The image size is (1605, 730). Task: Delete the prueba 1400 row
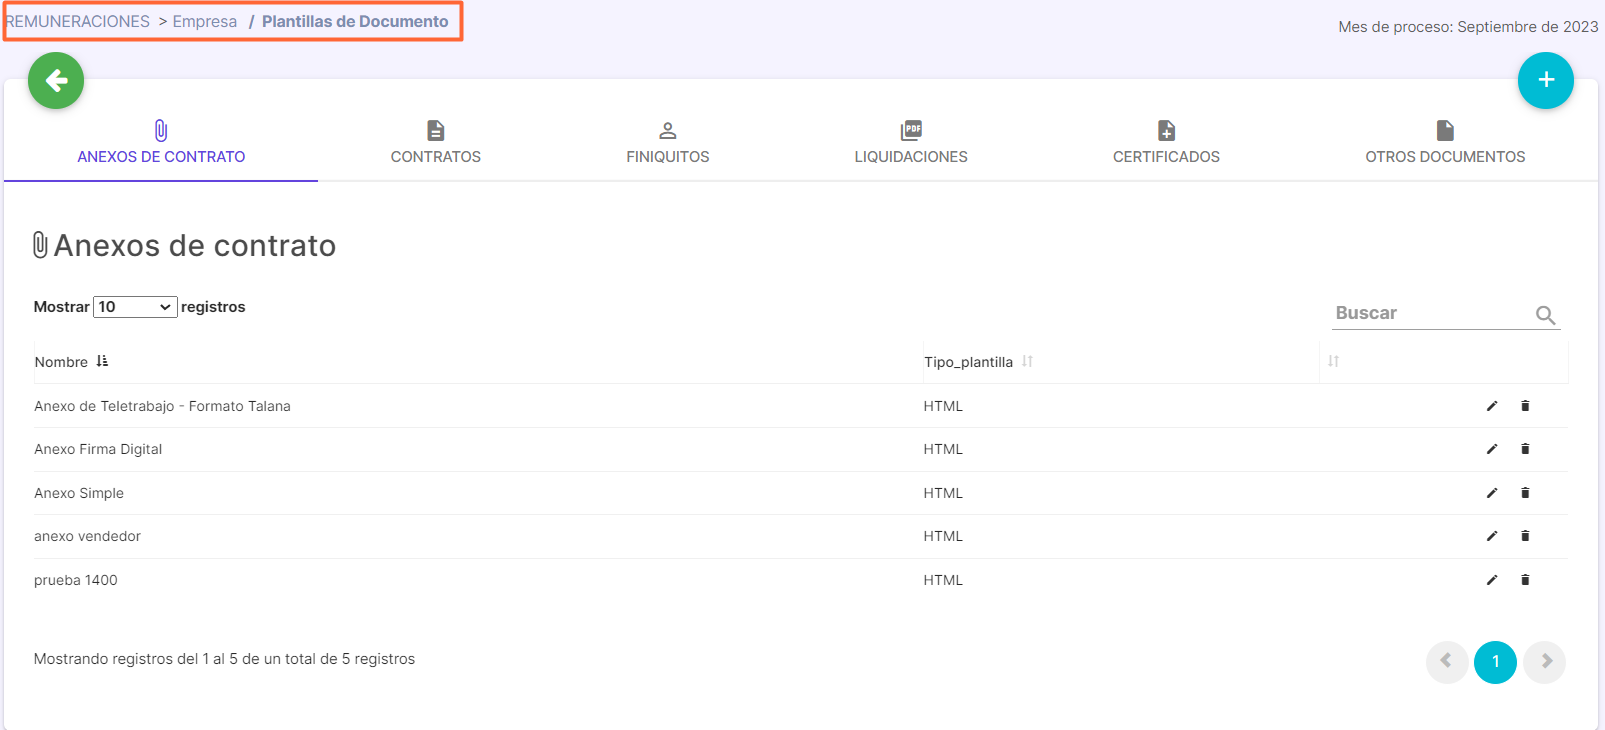point(1525,580)
